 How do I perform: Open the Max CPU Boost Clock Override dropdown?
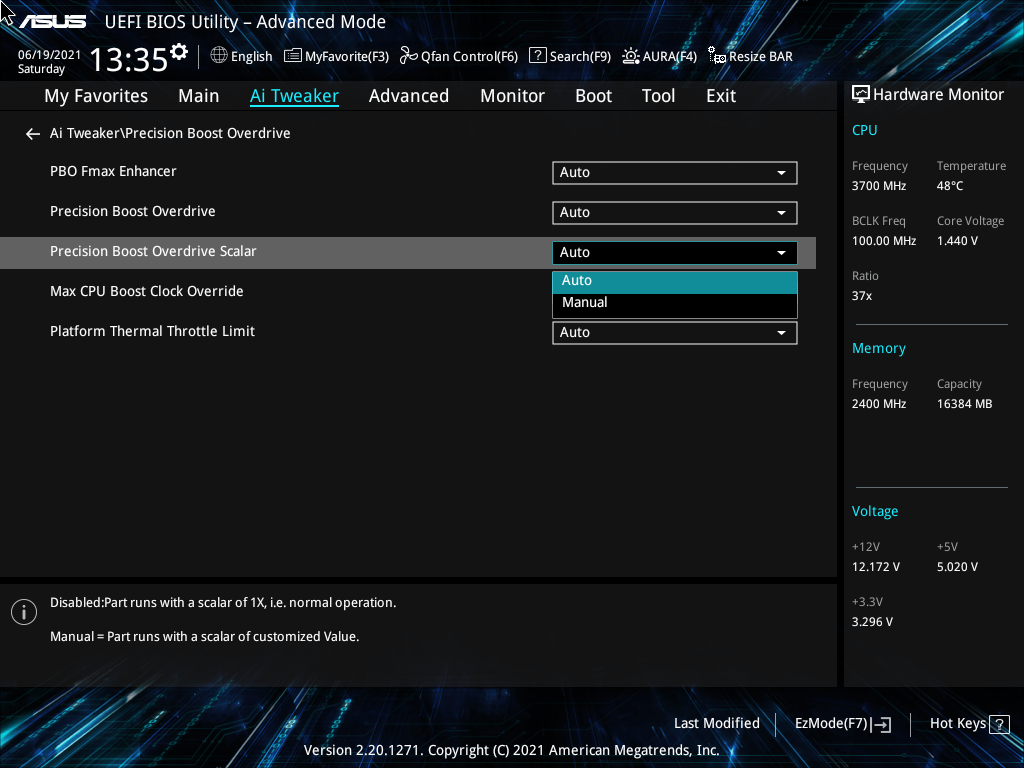pos(674,292)
